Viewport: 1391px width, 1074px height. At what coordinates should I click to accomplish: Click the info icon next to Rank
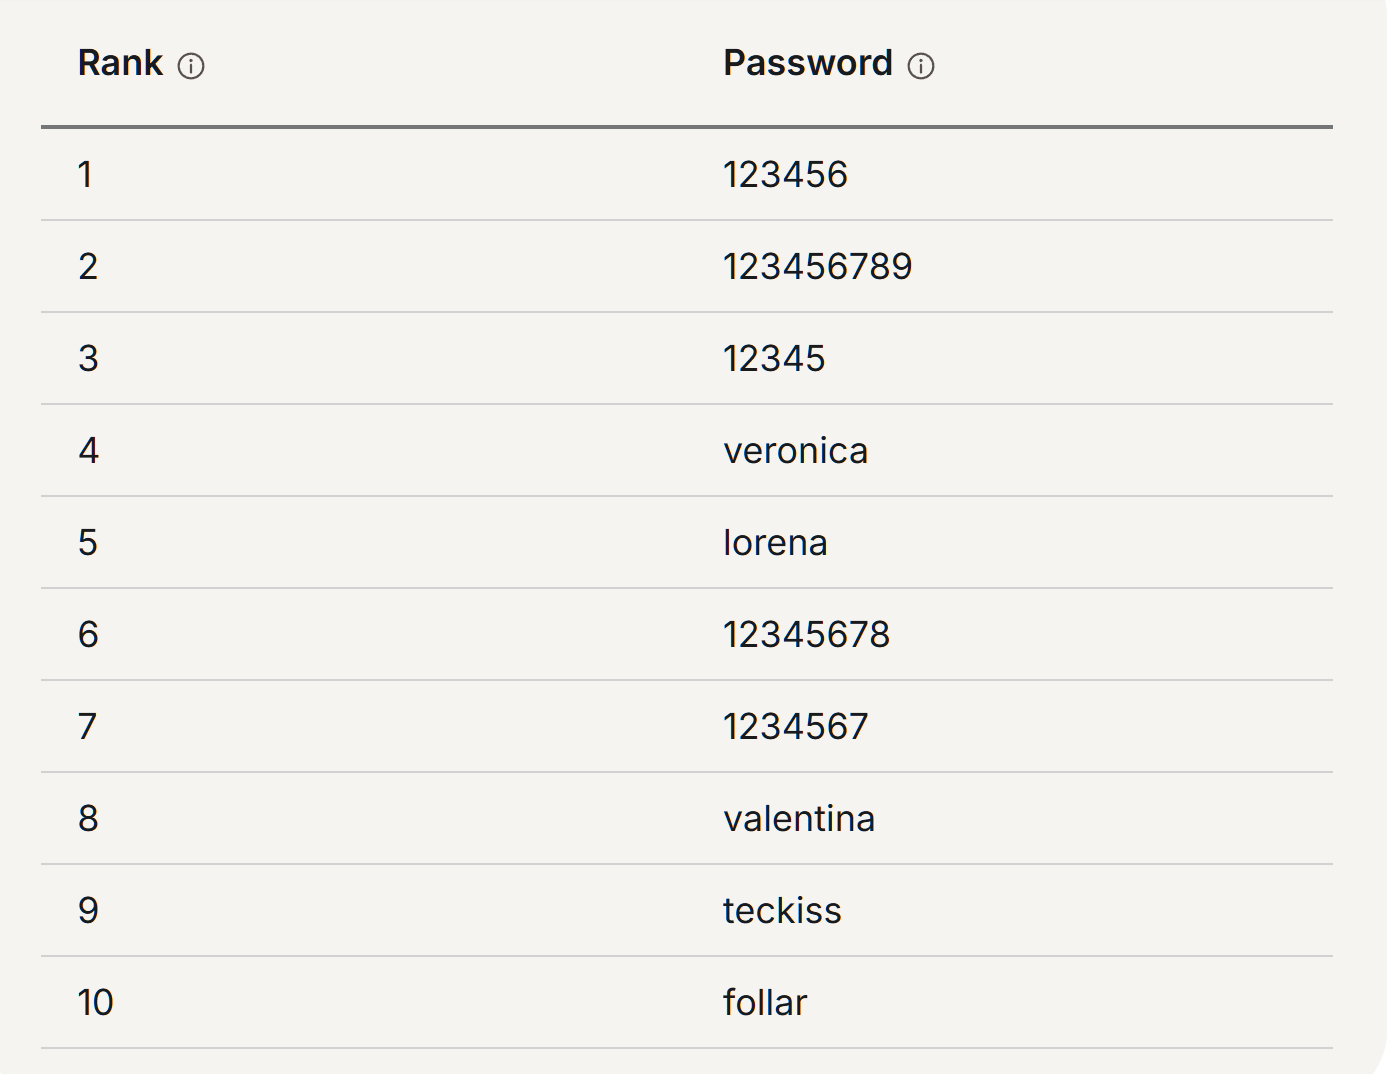[191, 66]
